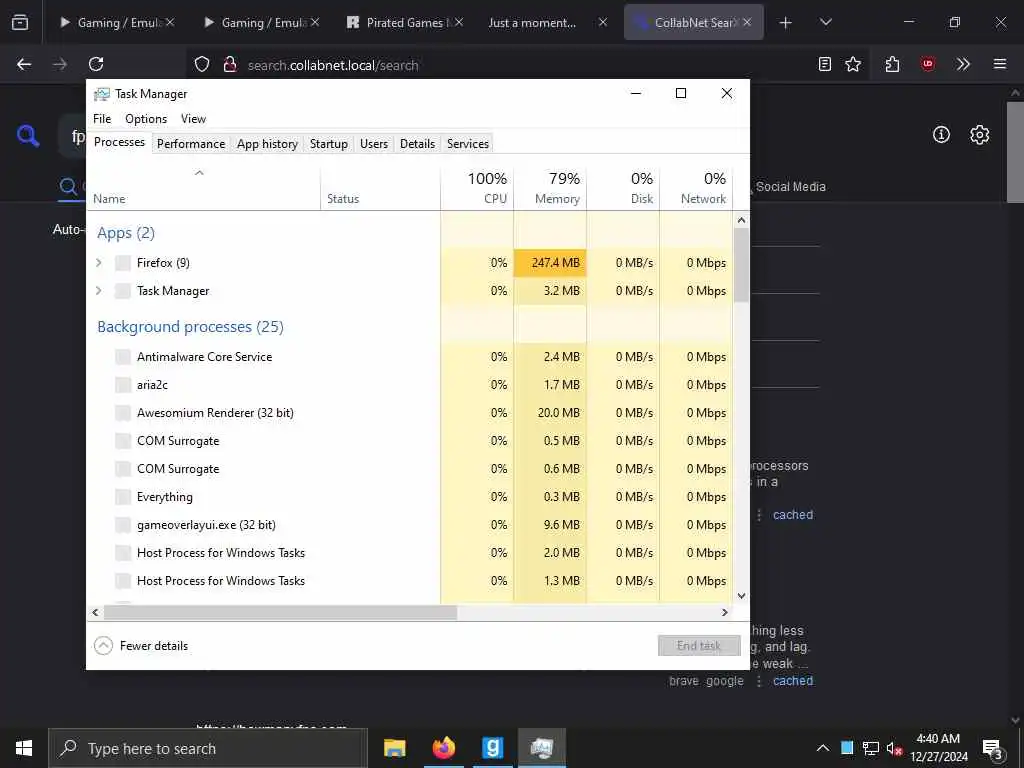
Task: Click the Task Manager process row icon
Action: [x=123, y=291]
